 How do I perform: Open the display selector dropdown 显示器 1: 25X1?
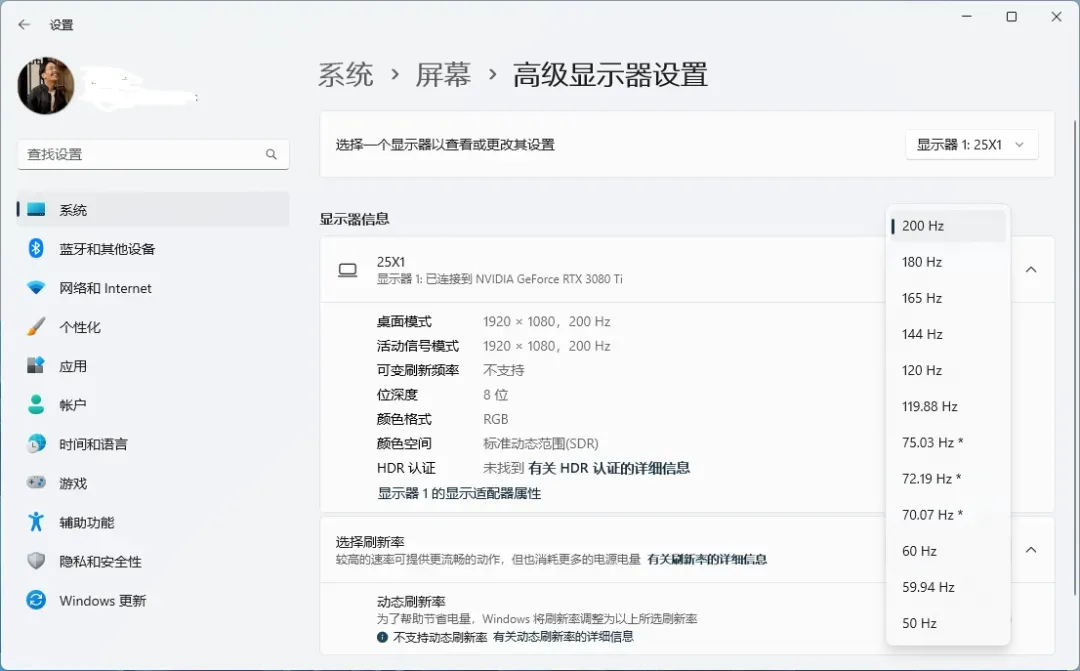click(x=971, y=145)
